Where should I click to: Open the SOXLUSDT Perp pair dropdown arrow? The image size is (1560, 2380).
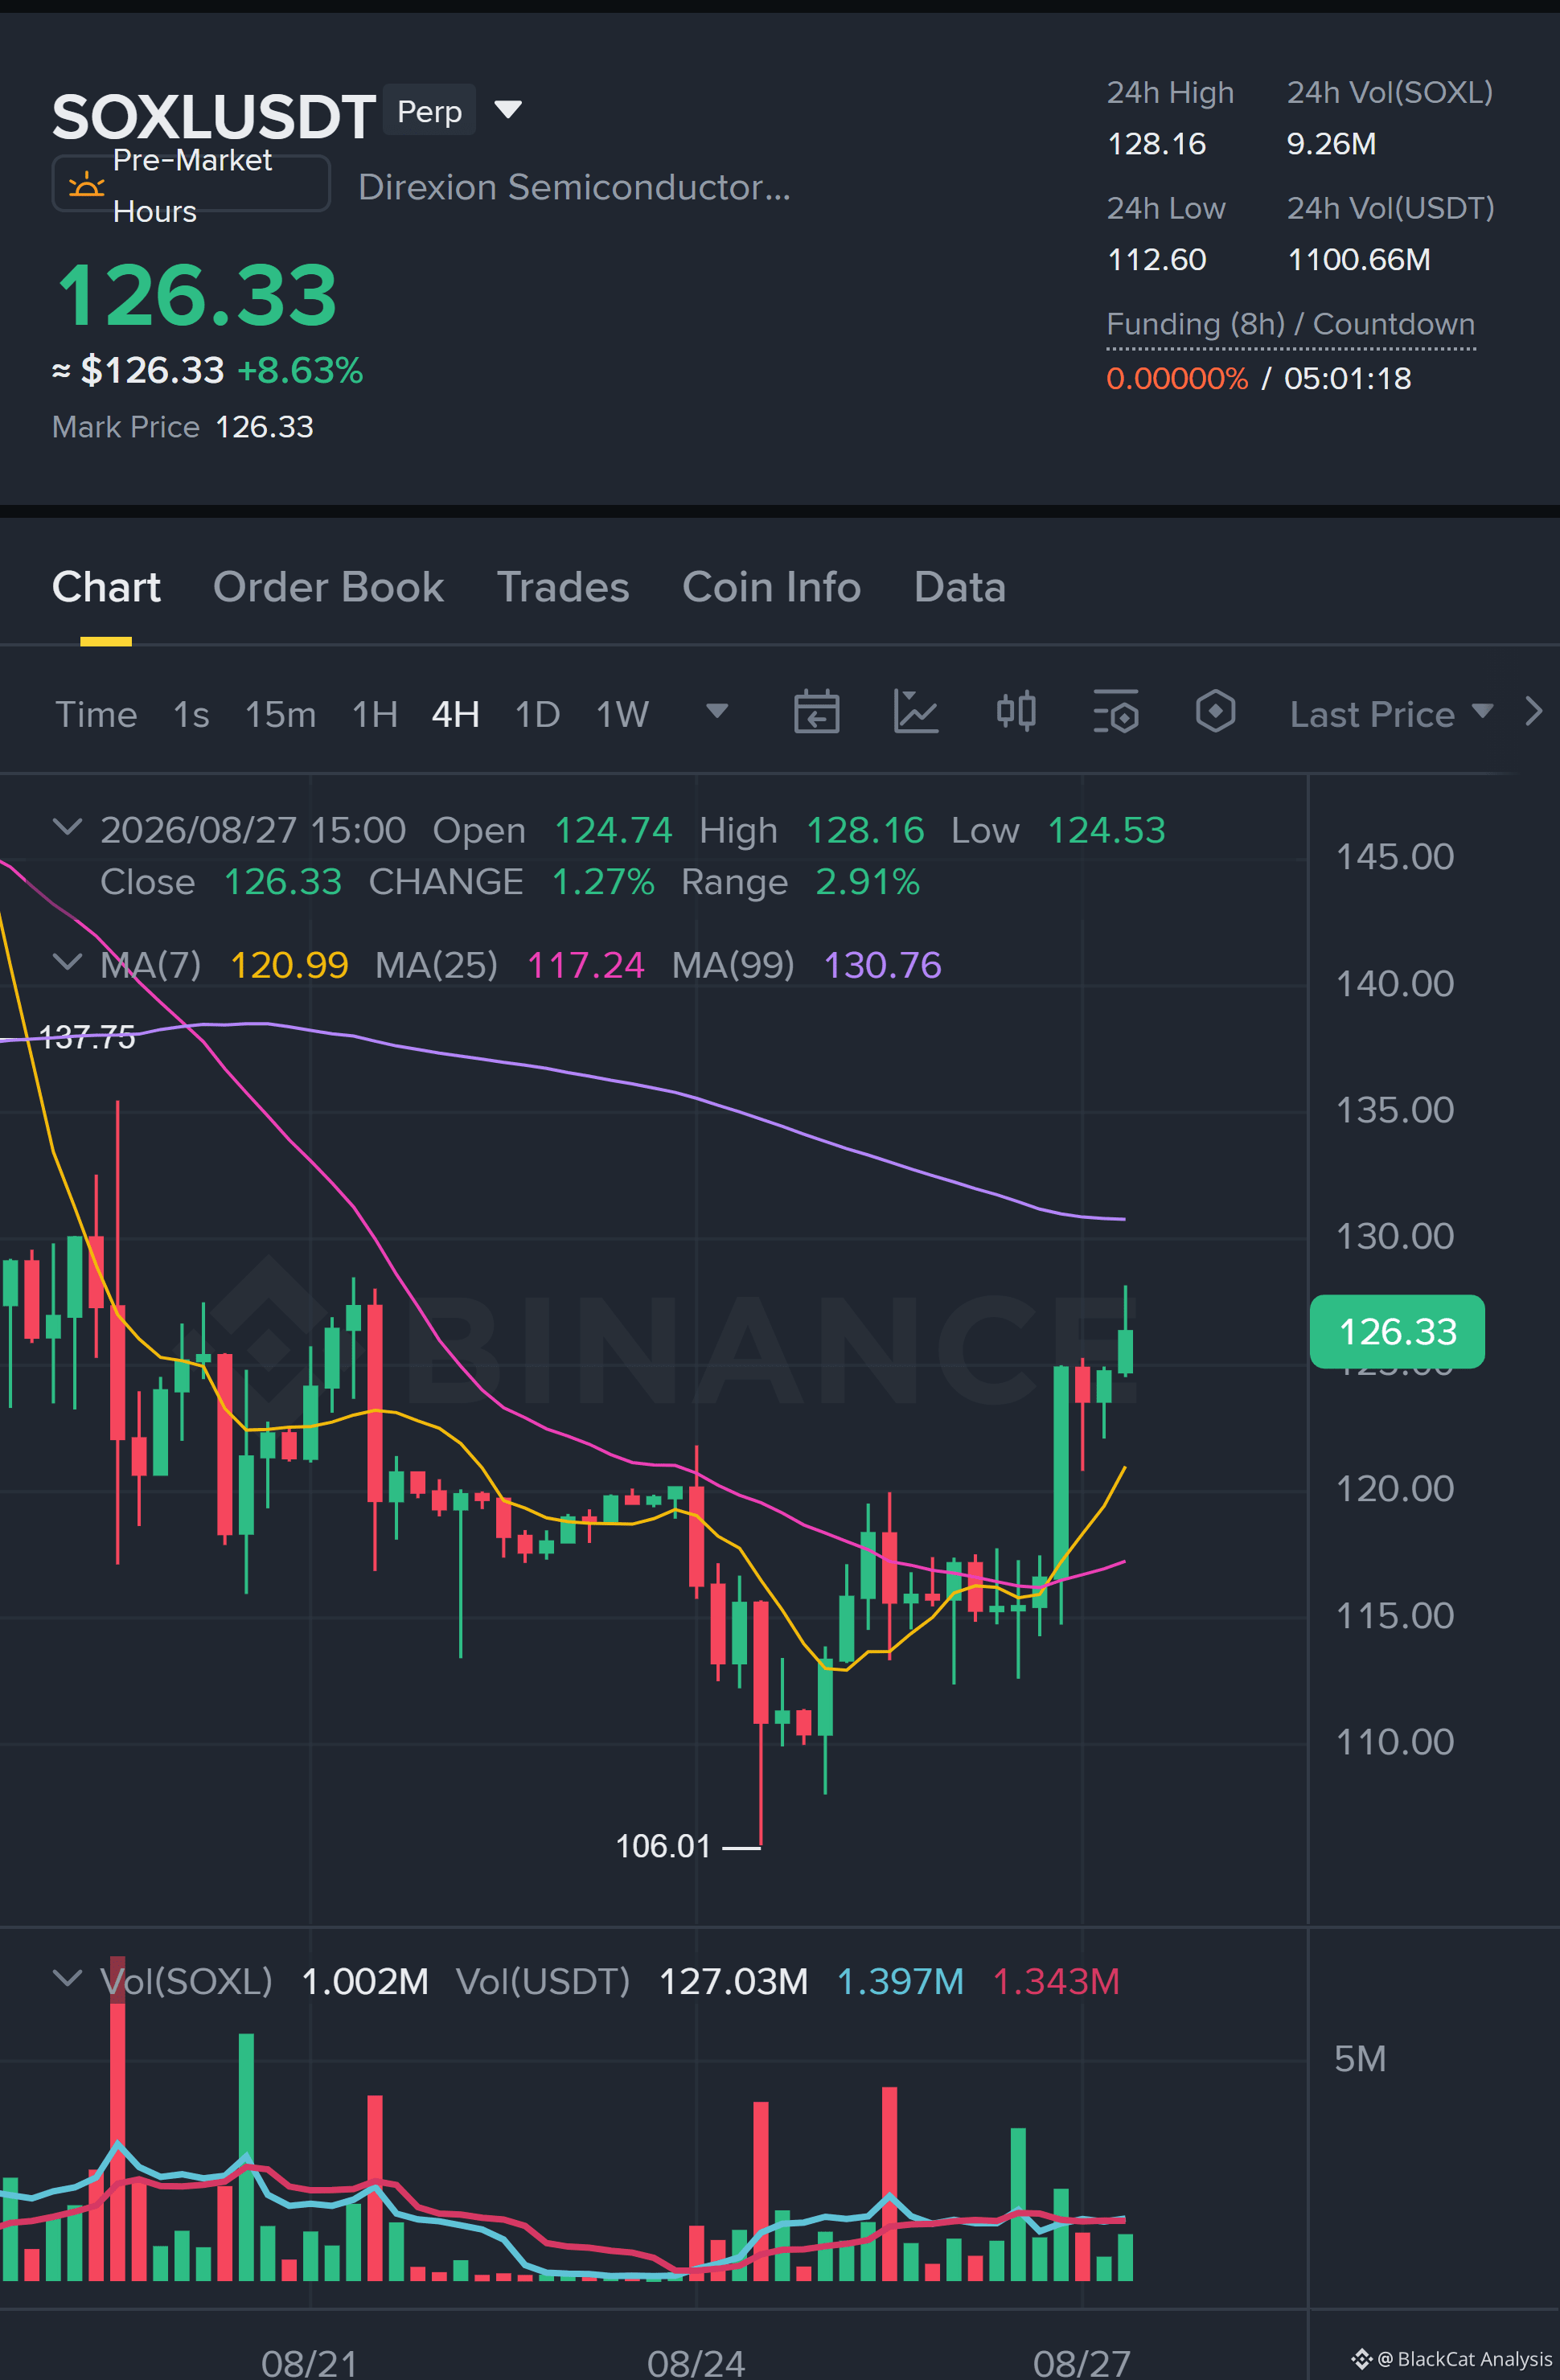(x=508, y=109)
